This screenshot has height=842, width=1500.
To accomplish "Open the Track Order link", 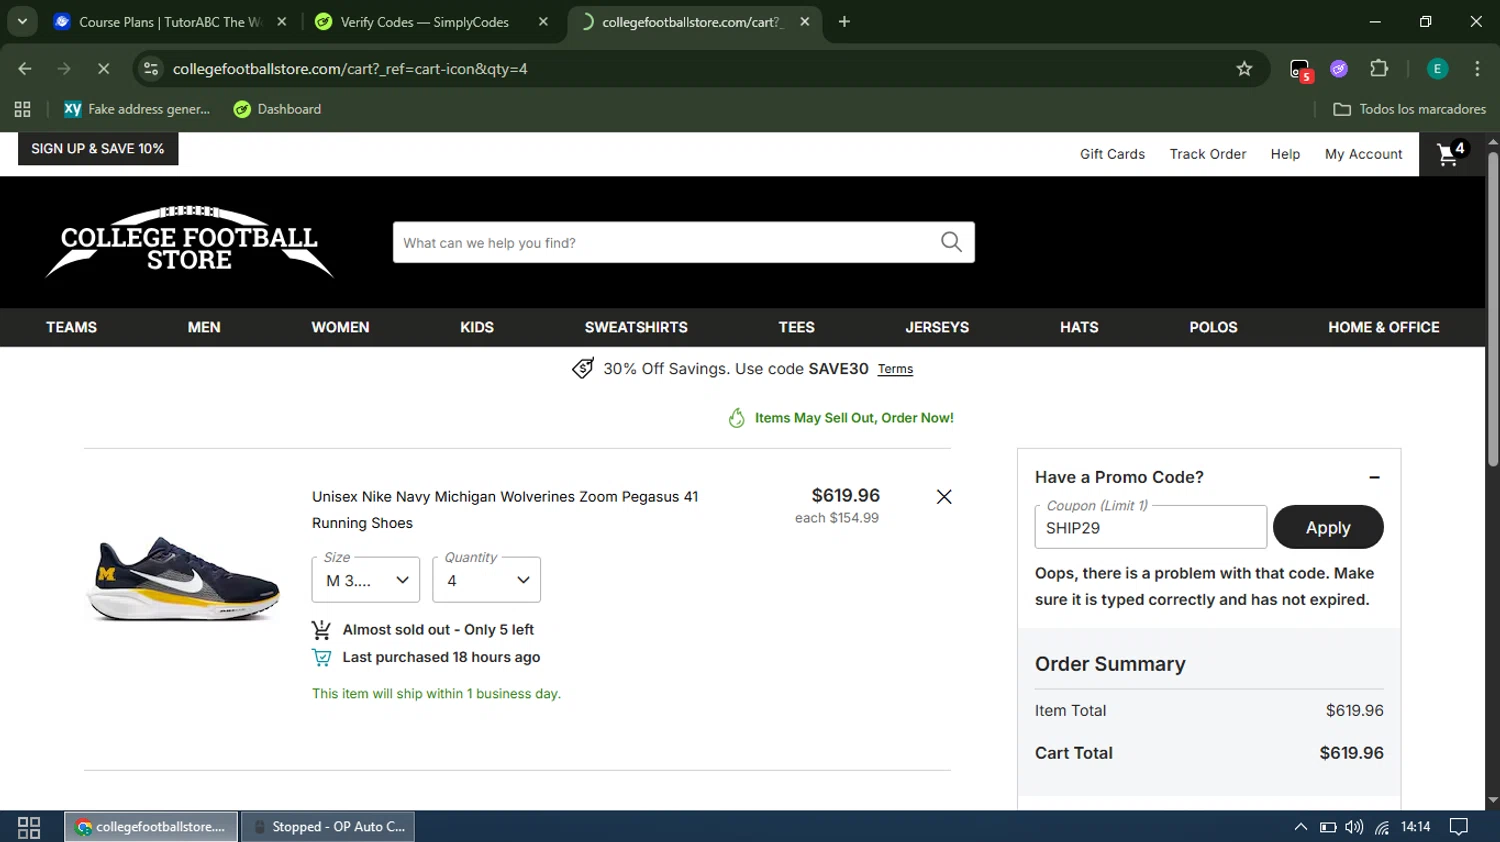I will pos(1208,154).
